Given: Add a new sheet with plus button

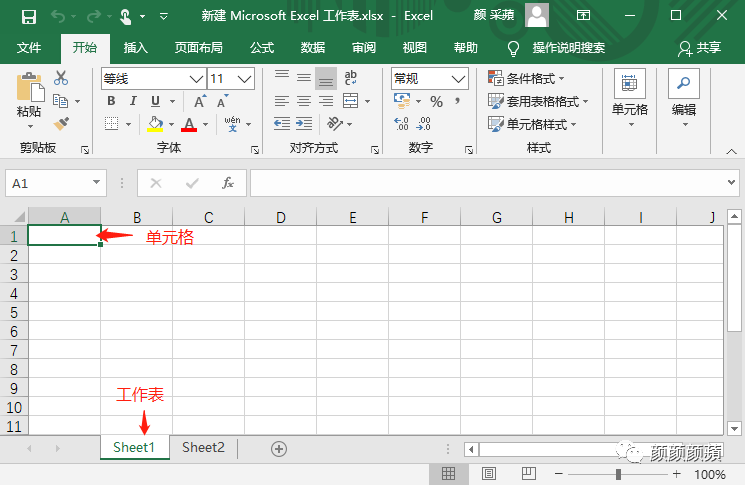Looking at the screenshot, I should pos(278,449).
